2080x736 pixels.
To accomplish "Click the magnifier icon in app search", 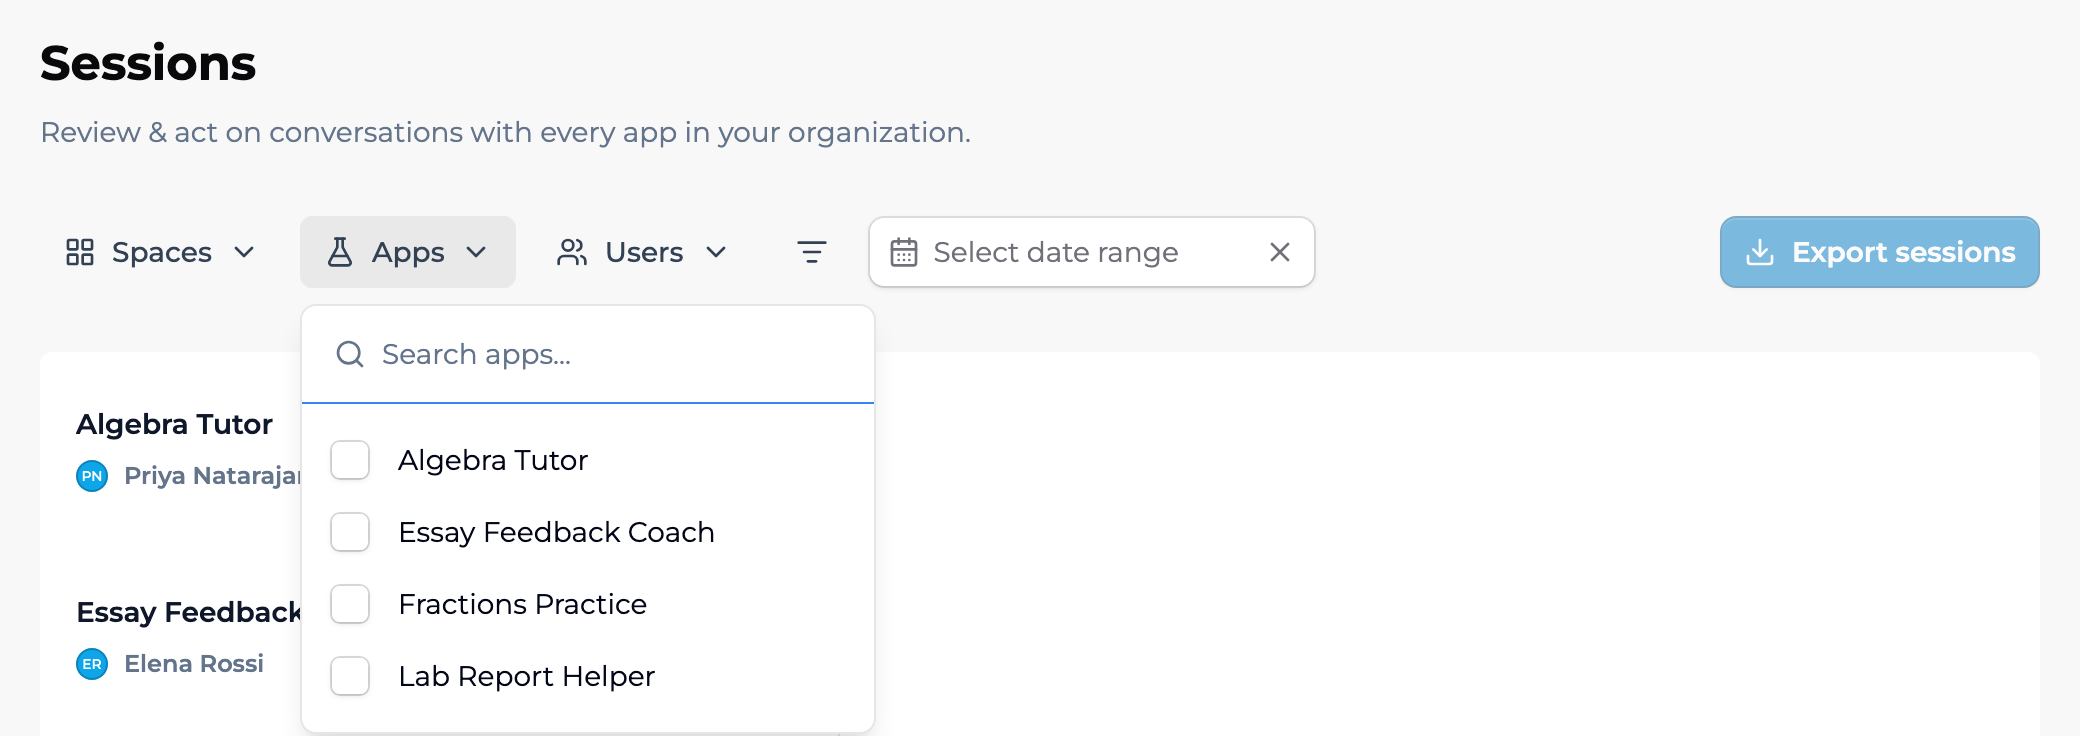I will (x=350, y=354).
